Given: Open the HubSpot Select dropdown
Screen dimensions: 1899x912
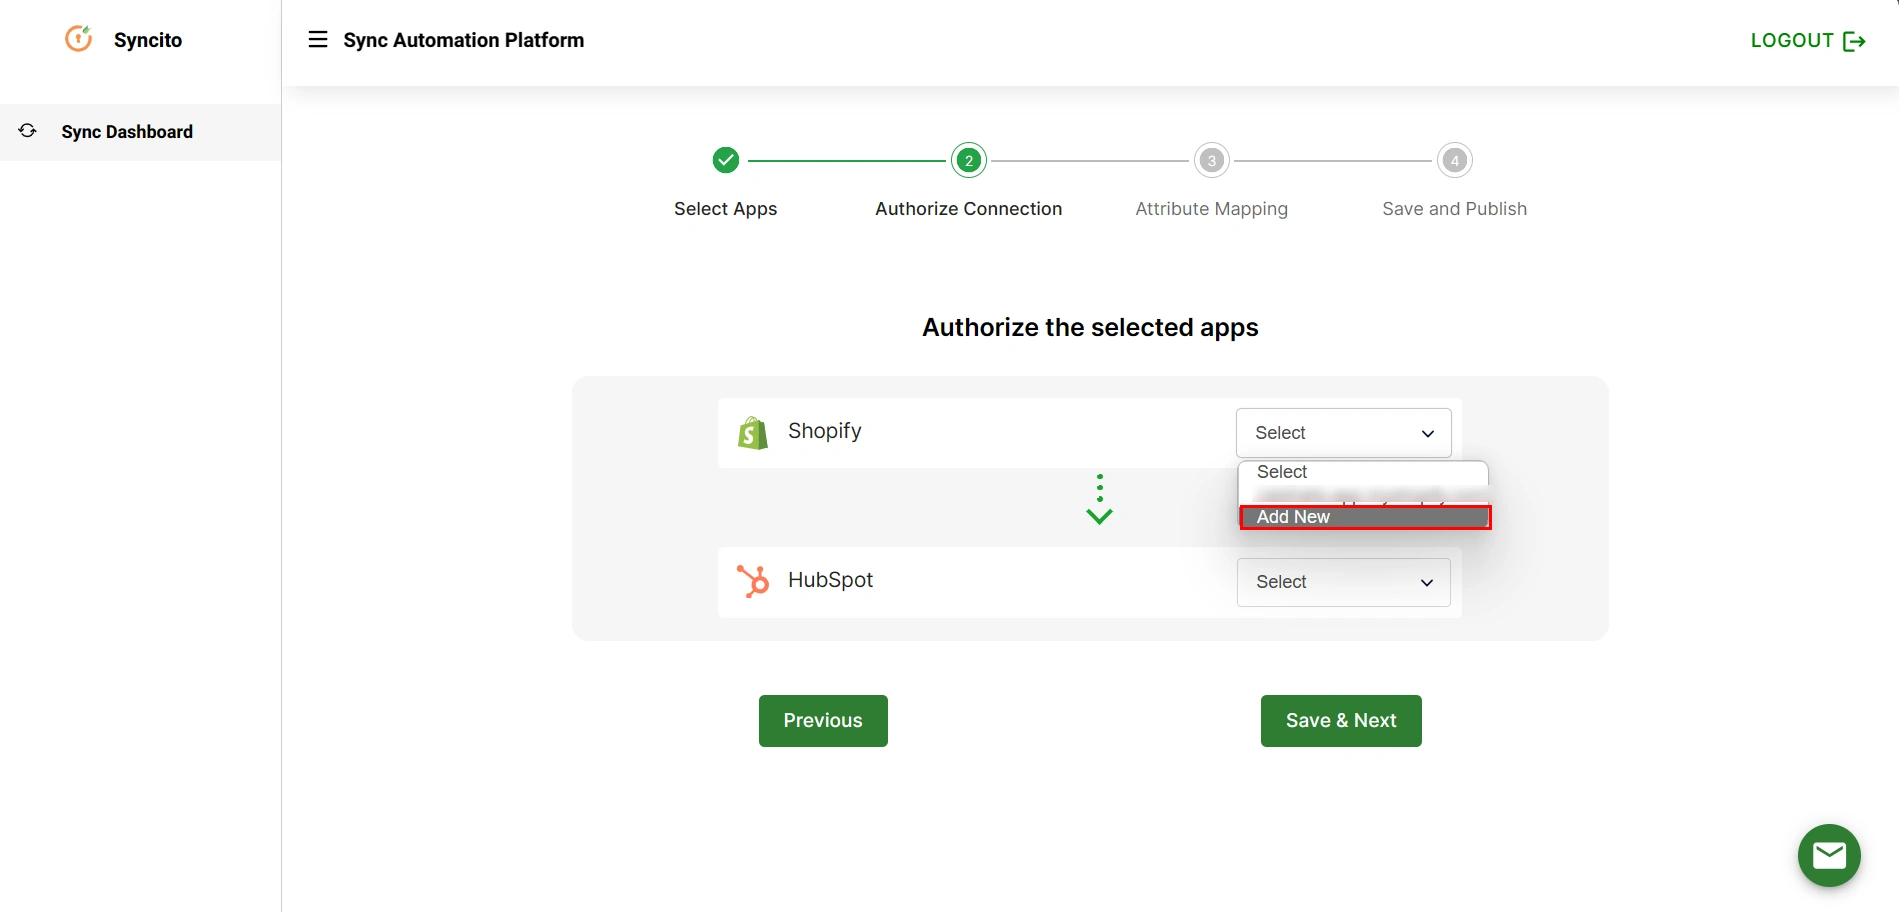Looking at the screenshot, I should point(1343,581).
